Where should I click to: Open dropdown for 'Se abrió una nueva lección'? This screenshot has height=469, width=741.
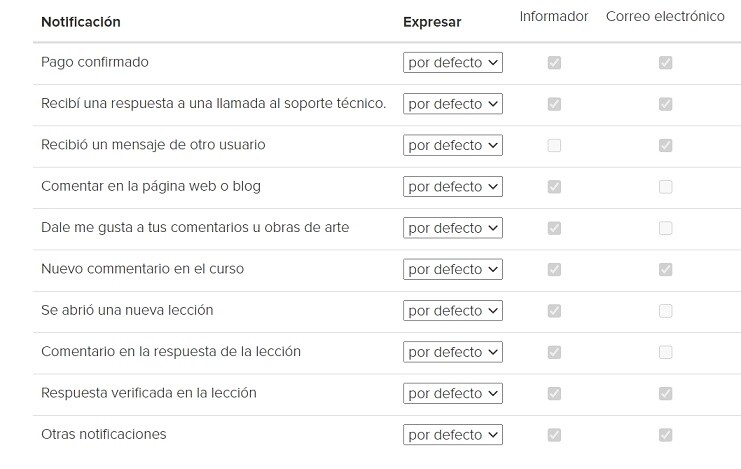click(x=453, y=311)
